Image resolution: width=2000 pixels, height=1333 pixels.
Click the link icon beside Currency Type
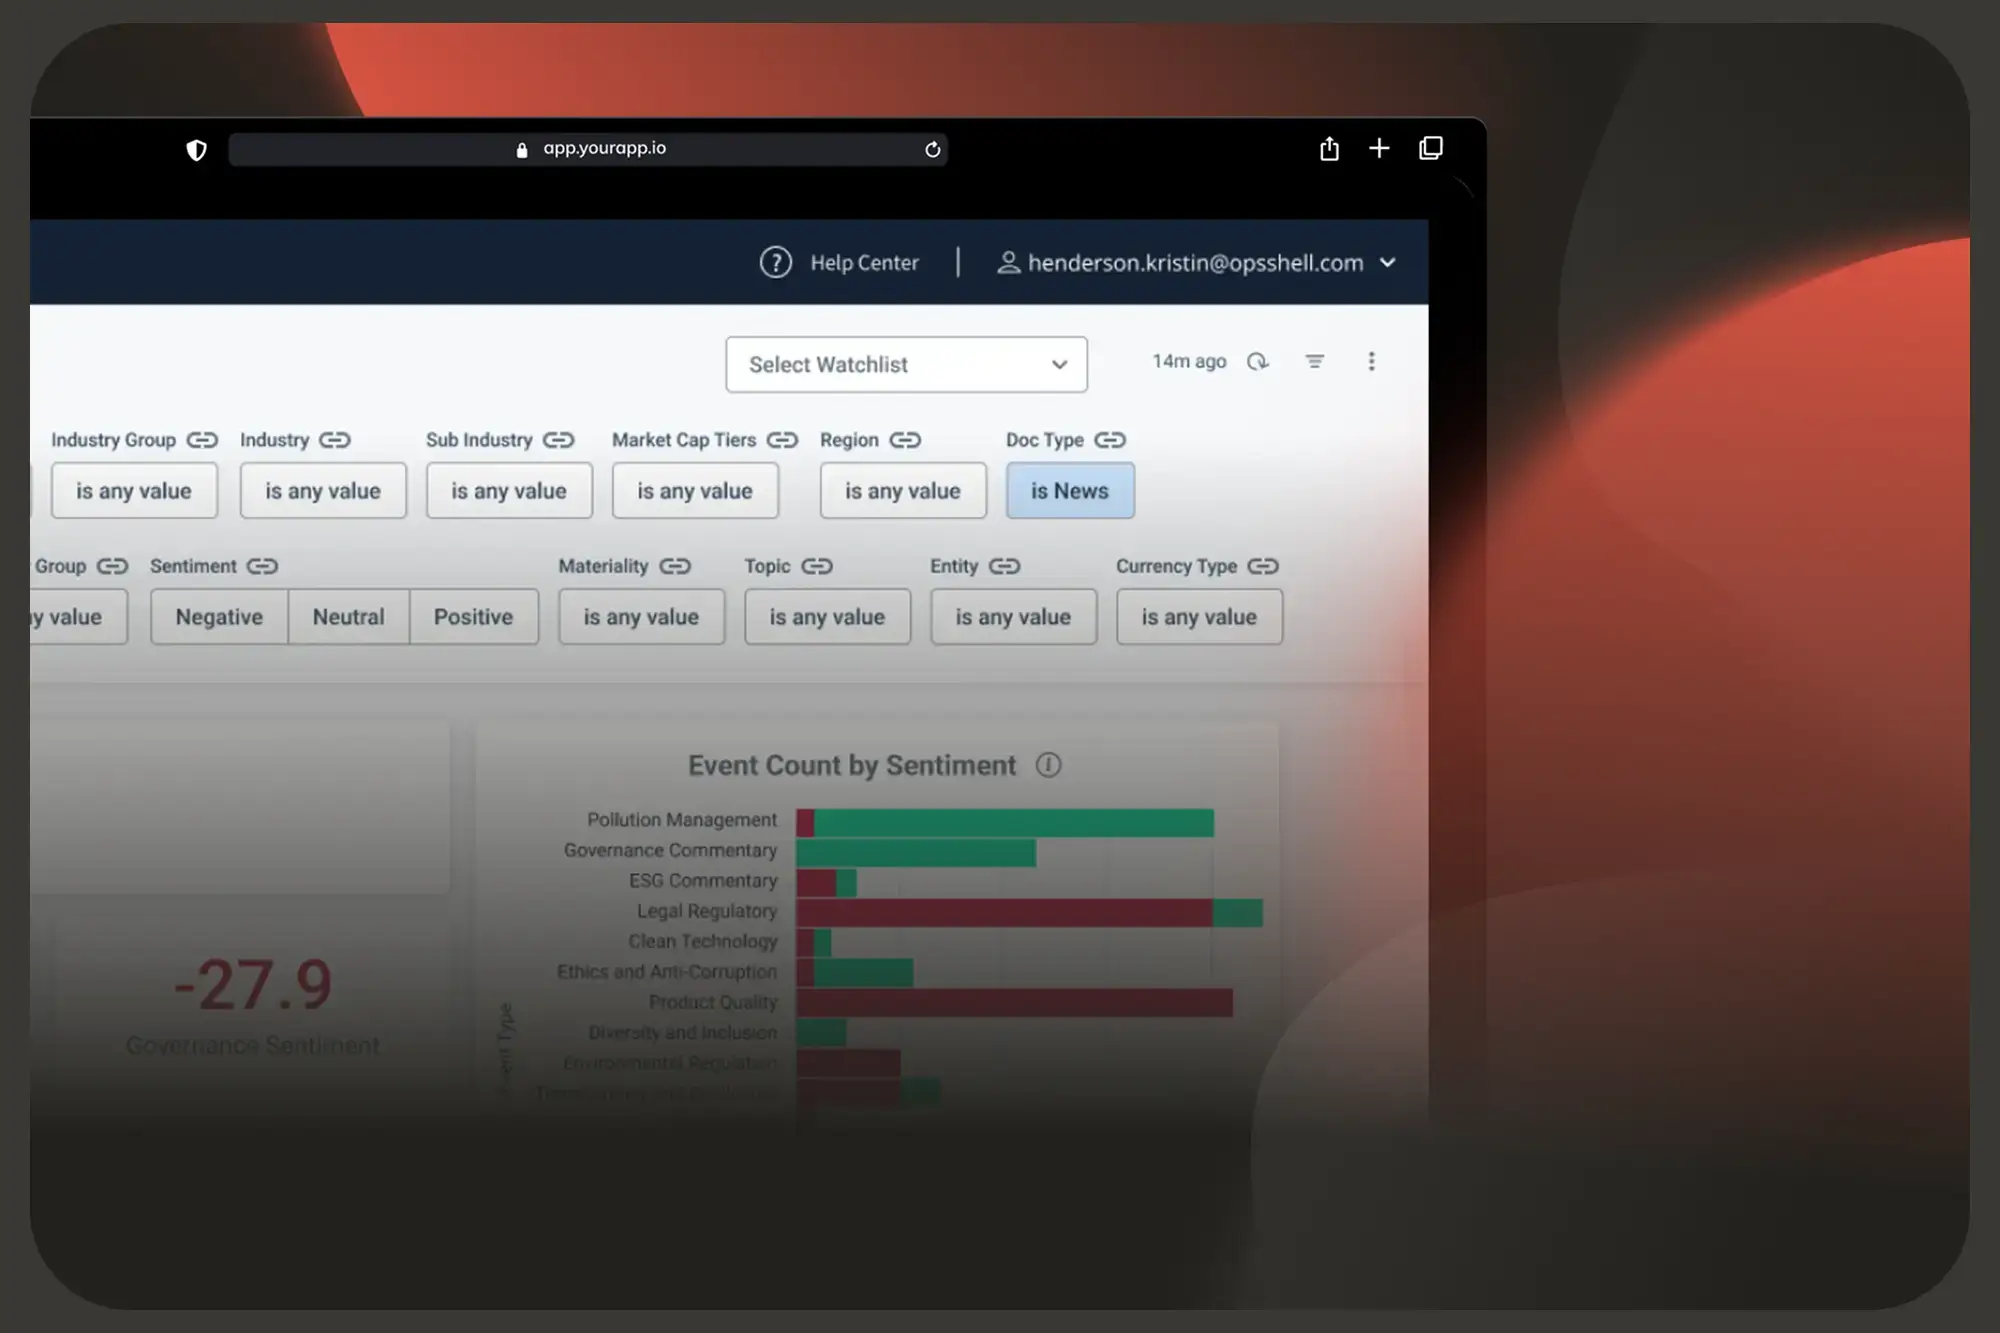point(1263,566)
